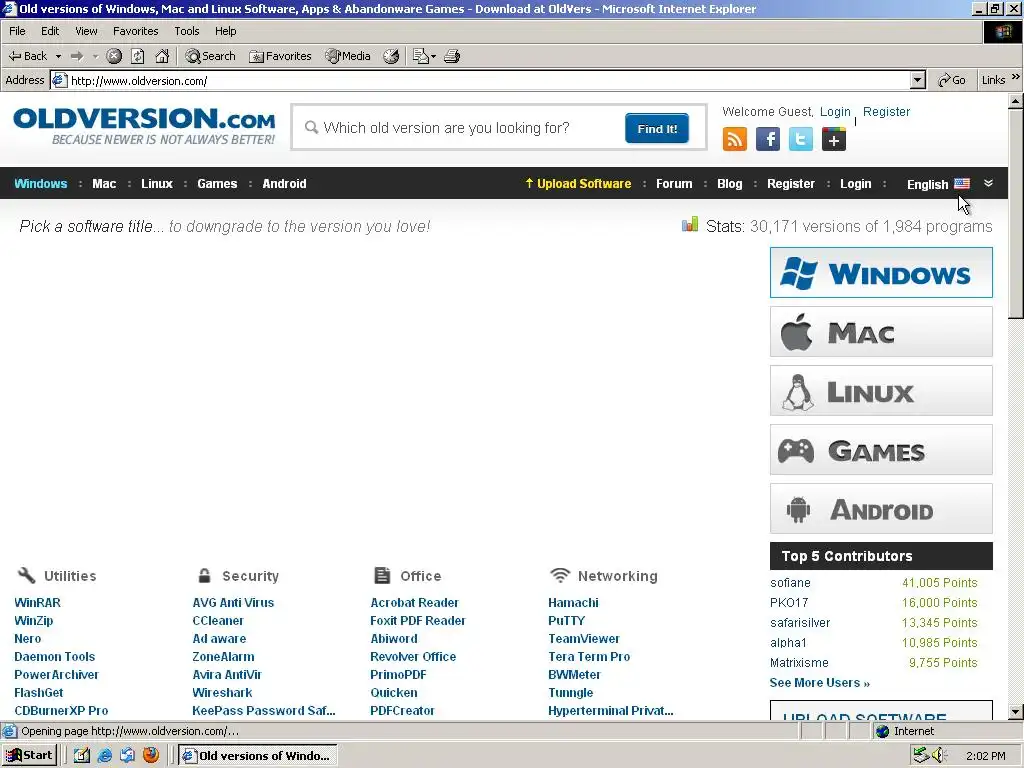Open the Forum nav link
This screenshot has width=1024, height=768.
(x=674, y=184)
